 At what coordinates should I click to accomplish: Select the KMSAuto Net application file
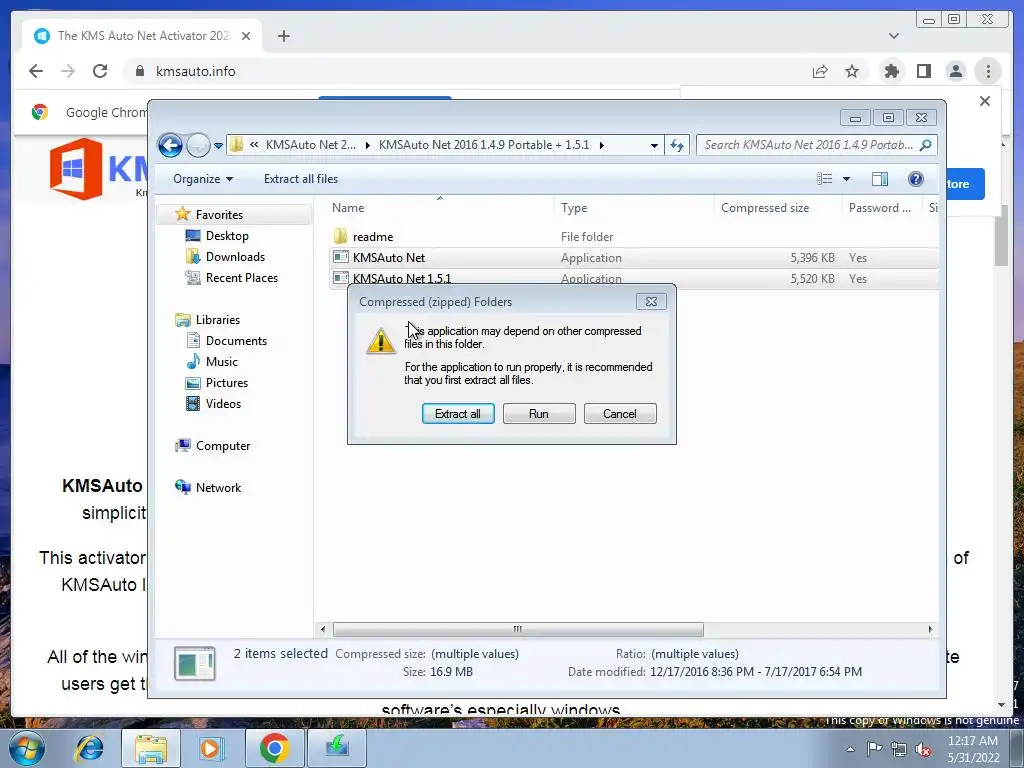(x=389, y=257)
